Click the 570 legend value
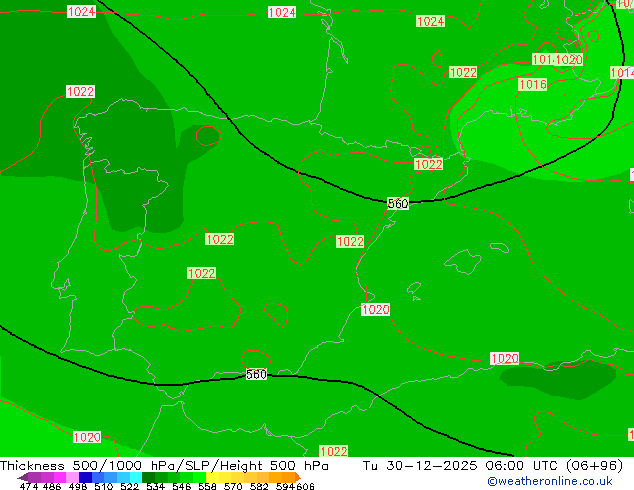 pos(233,486)
